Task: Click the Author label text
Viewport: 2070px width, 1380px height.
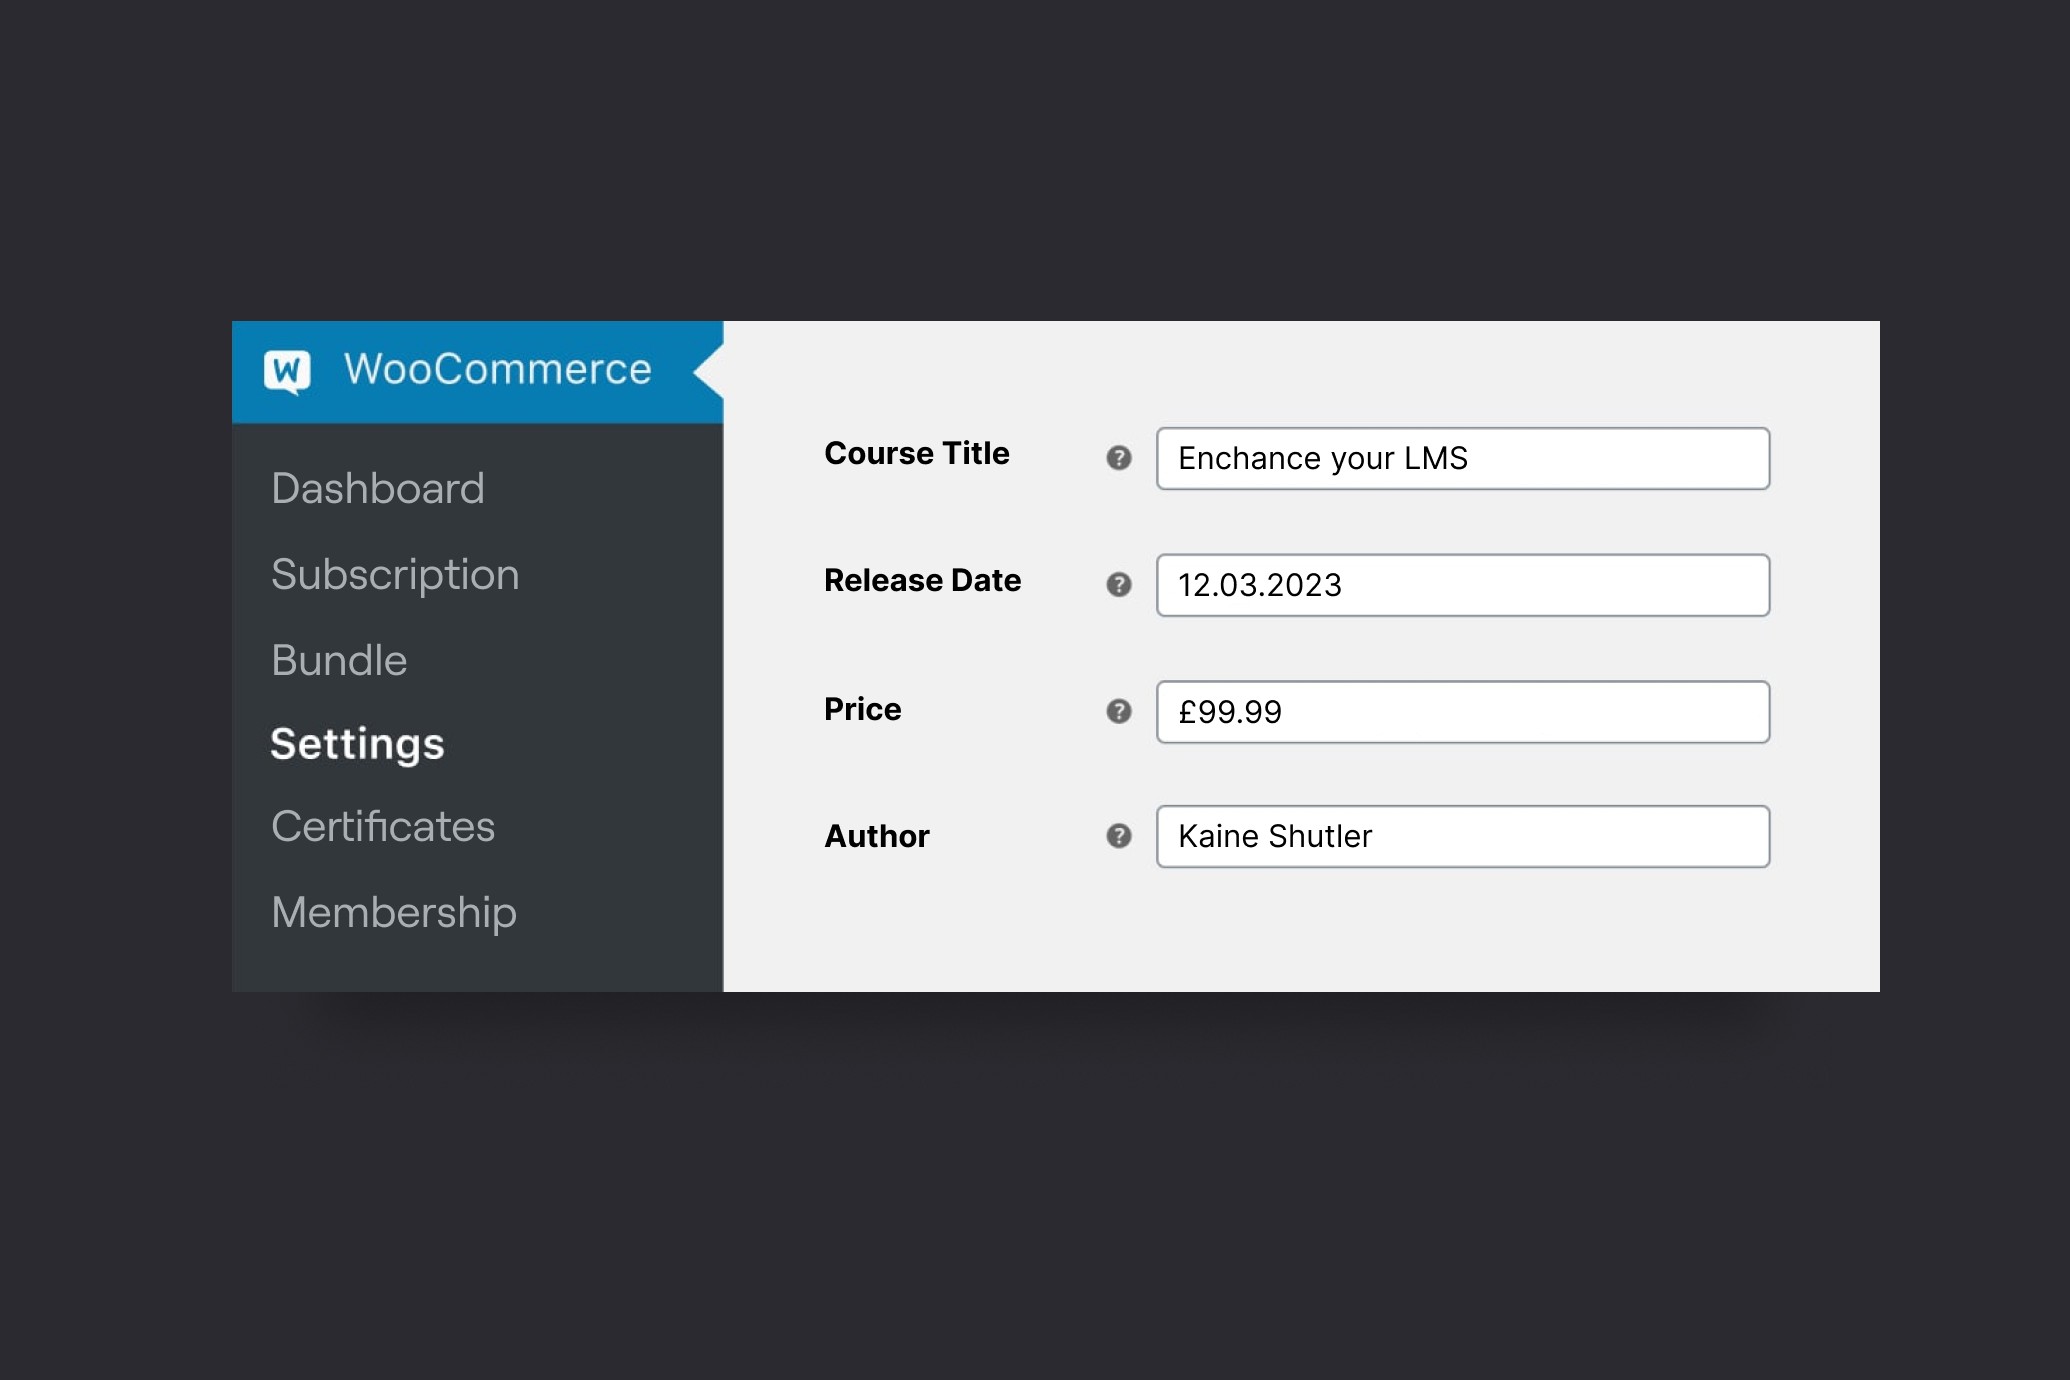Action: (876, 837)
